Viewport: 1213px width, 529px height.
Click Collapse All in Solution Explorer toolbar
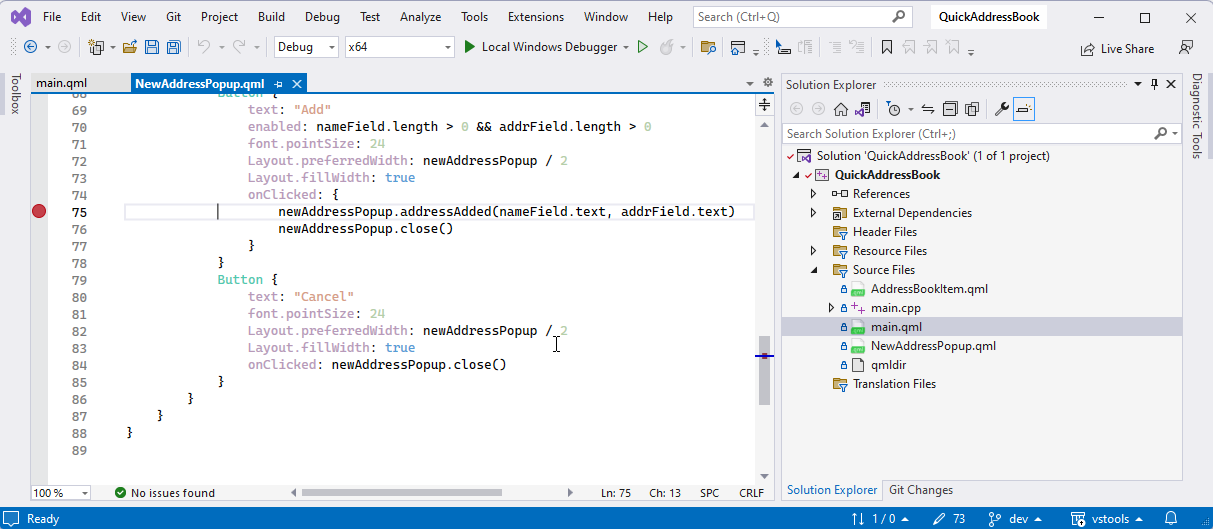tap(950, 109)
